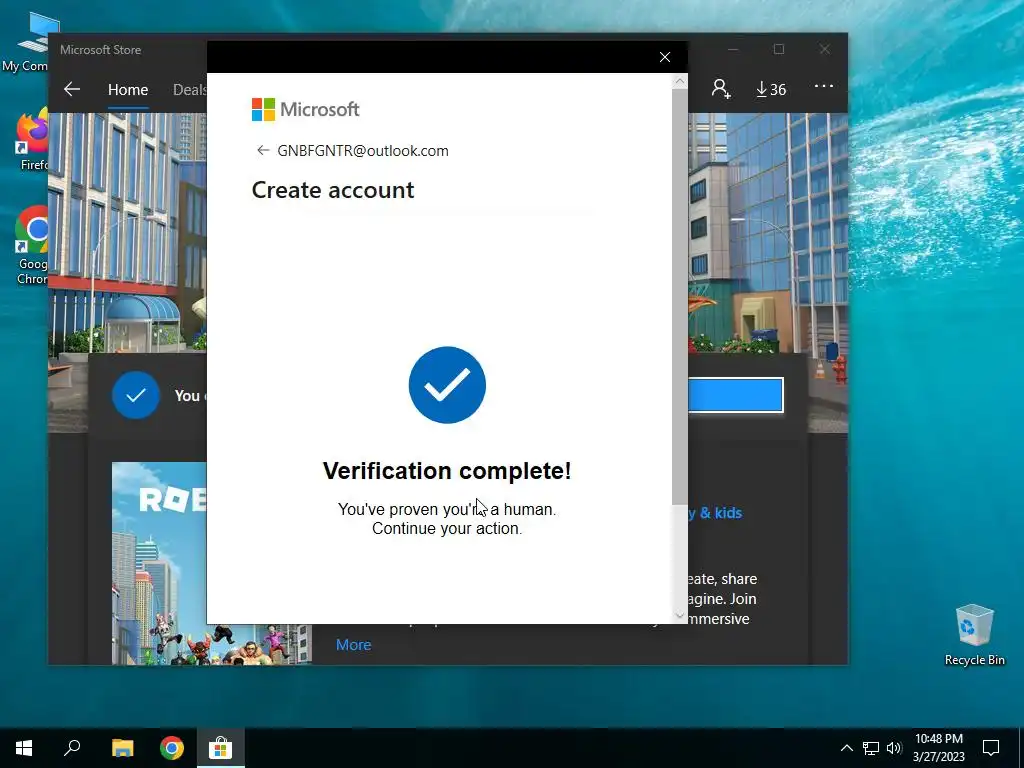
Task: Click the dialog scrollbar down arrow
Action: pyautogui.click(x=680, y=615)
